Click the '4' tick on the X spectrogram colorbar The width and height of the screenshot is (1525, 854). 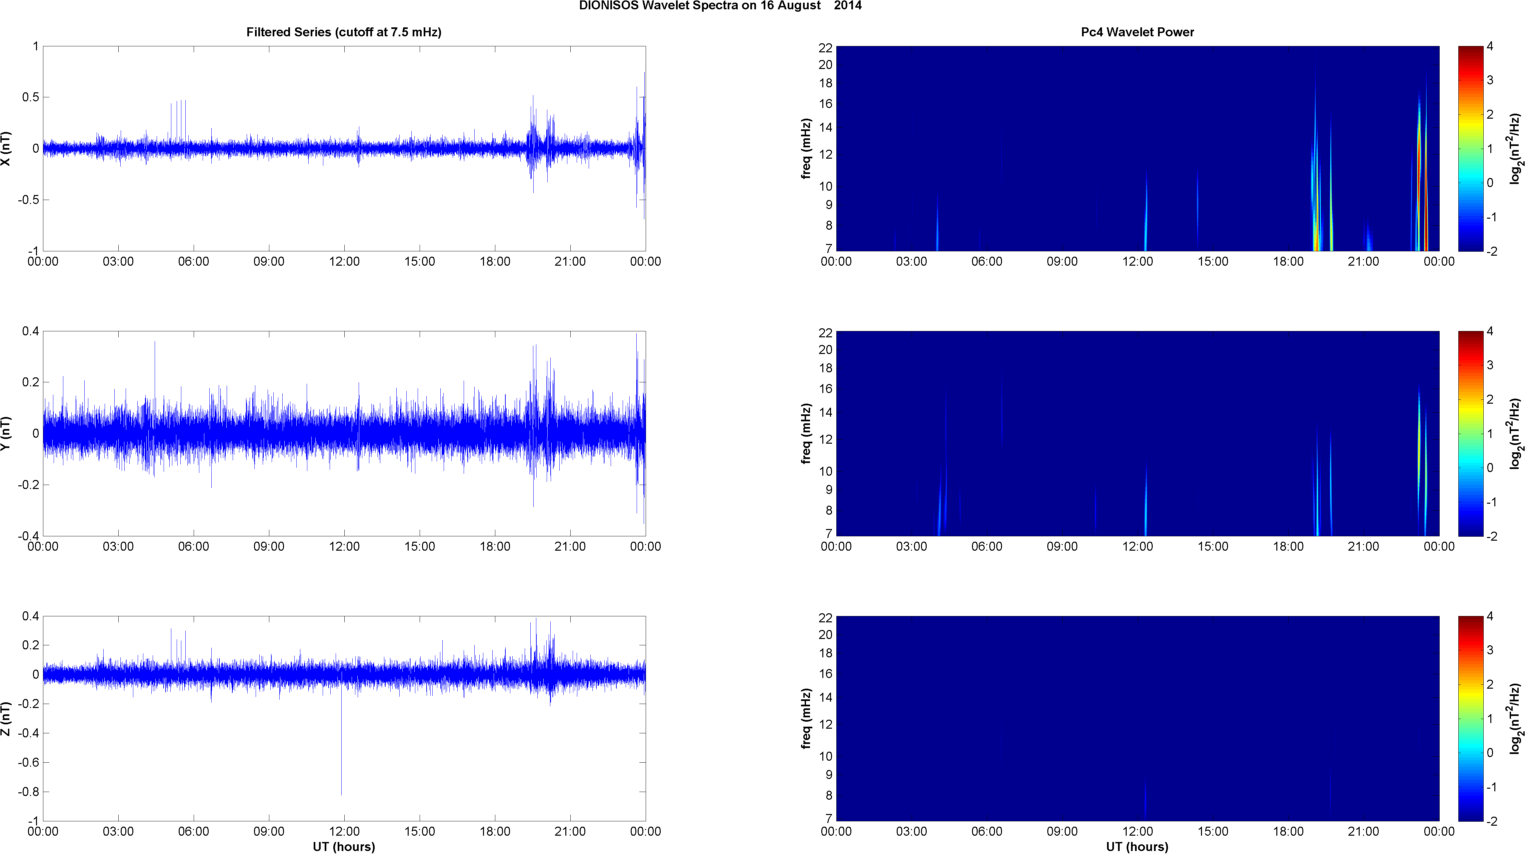coord(1490,47)
